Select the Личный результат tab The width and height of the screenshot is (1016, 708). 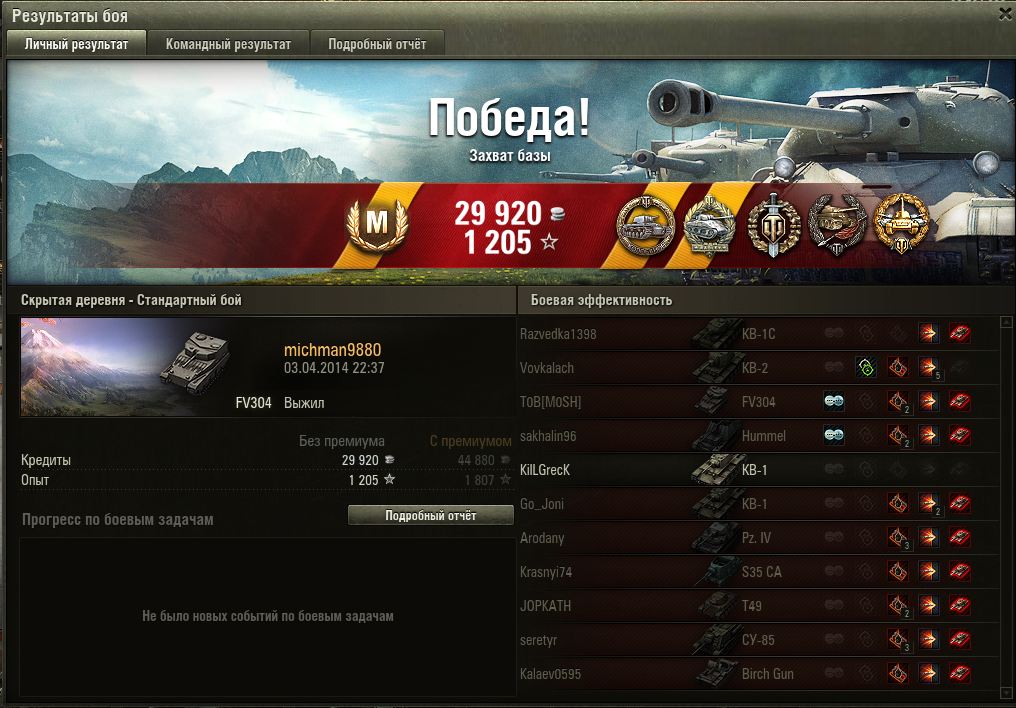[x=76, y=44]
